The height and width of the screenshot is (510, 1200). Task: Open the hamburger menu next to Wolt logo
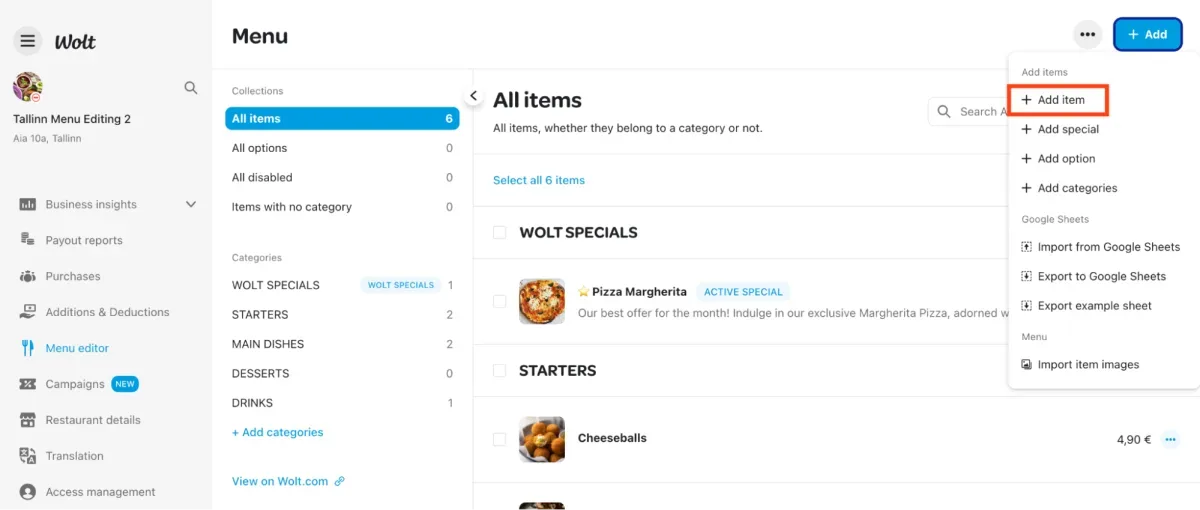pyautogui.click(x=28, y=41)
